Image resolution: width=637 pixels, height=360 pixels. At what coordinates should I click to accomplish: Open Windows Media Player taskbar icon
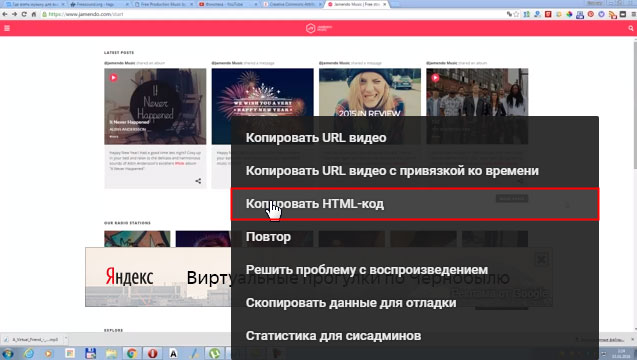coord(49,353)
